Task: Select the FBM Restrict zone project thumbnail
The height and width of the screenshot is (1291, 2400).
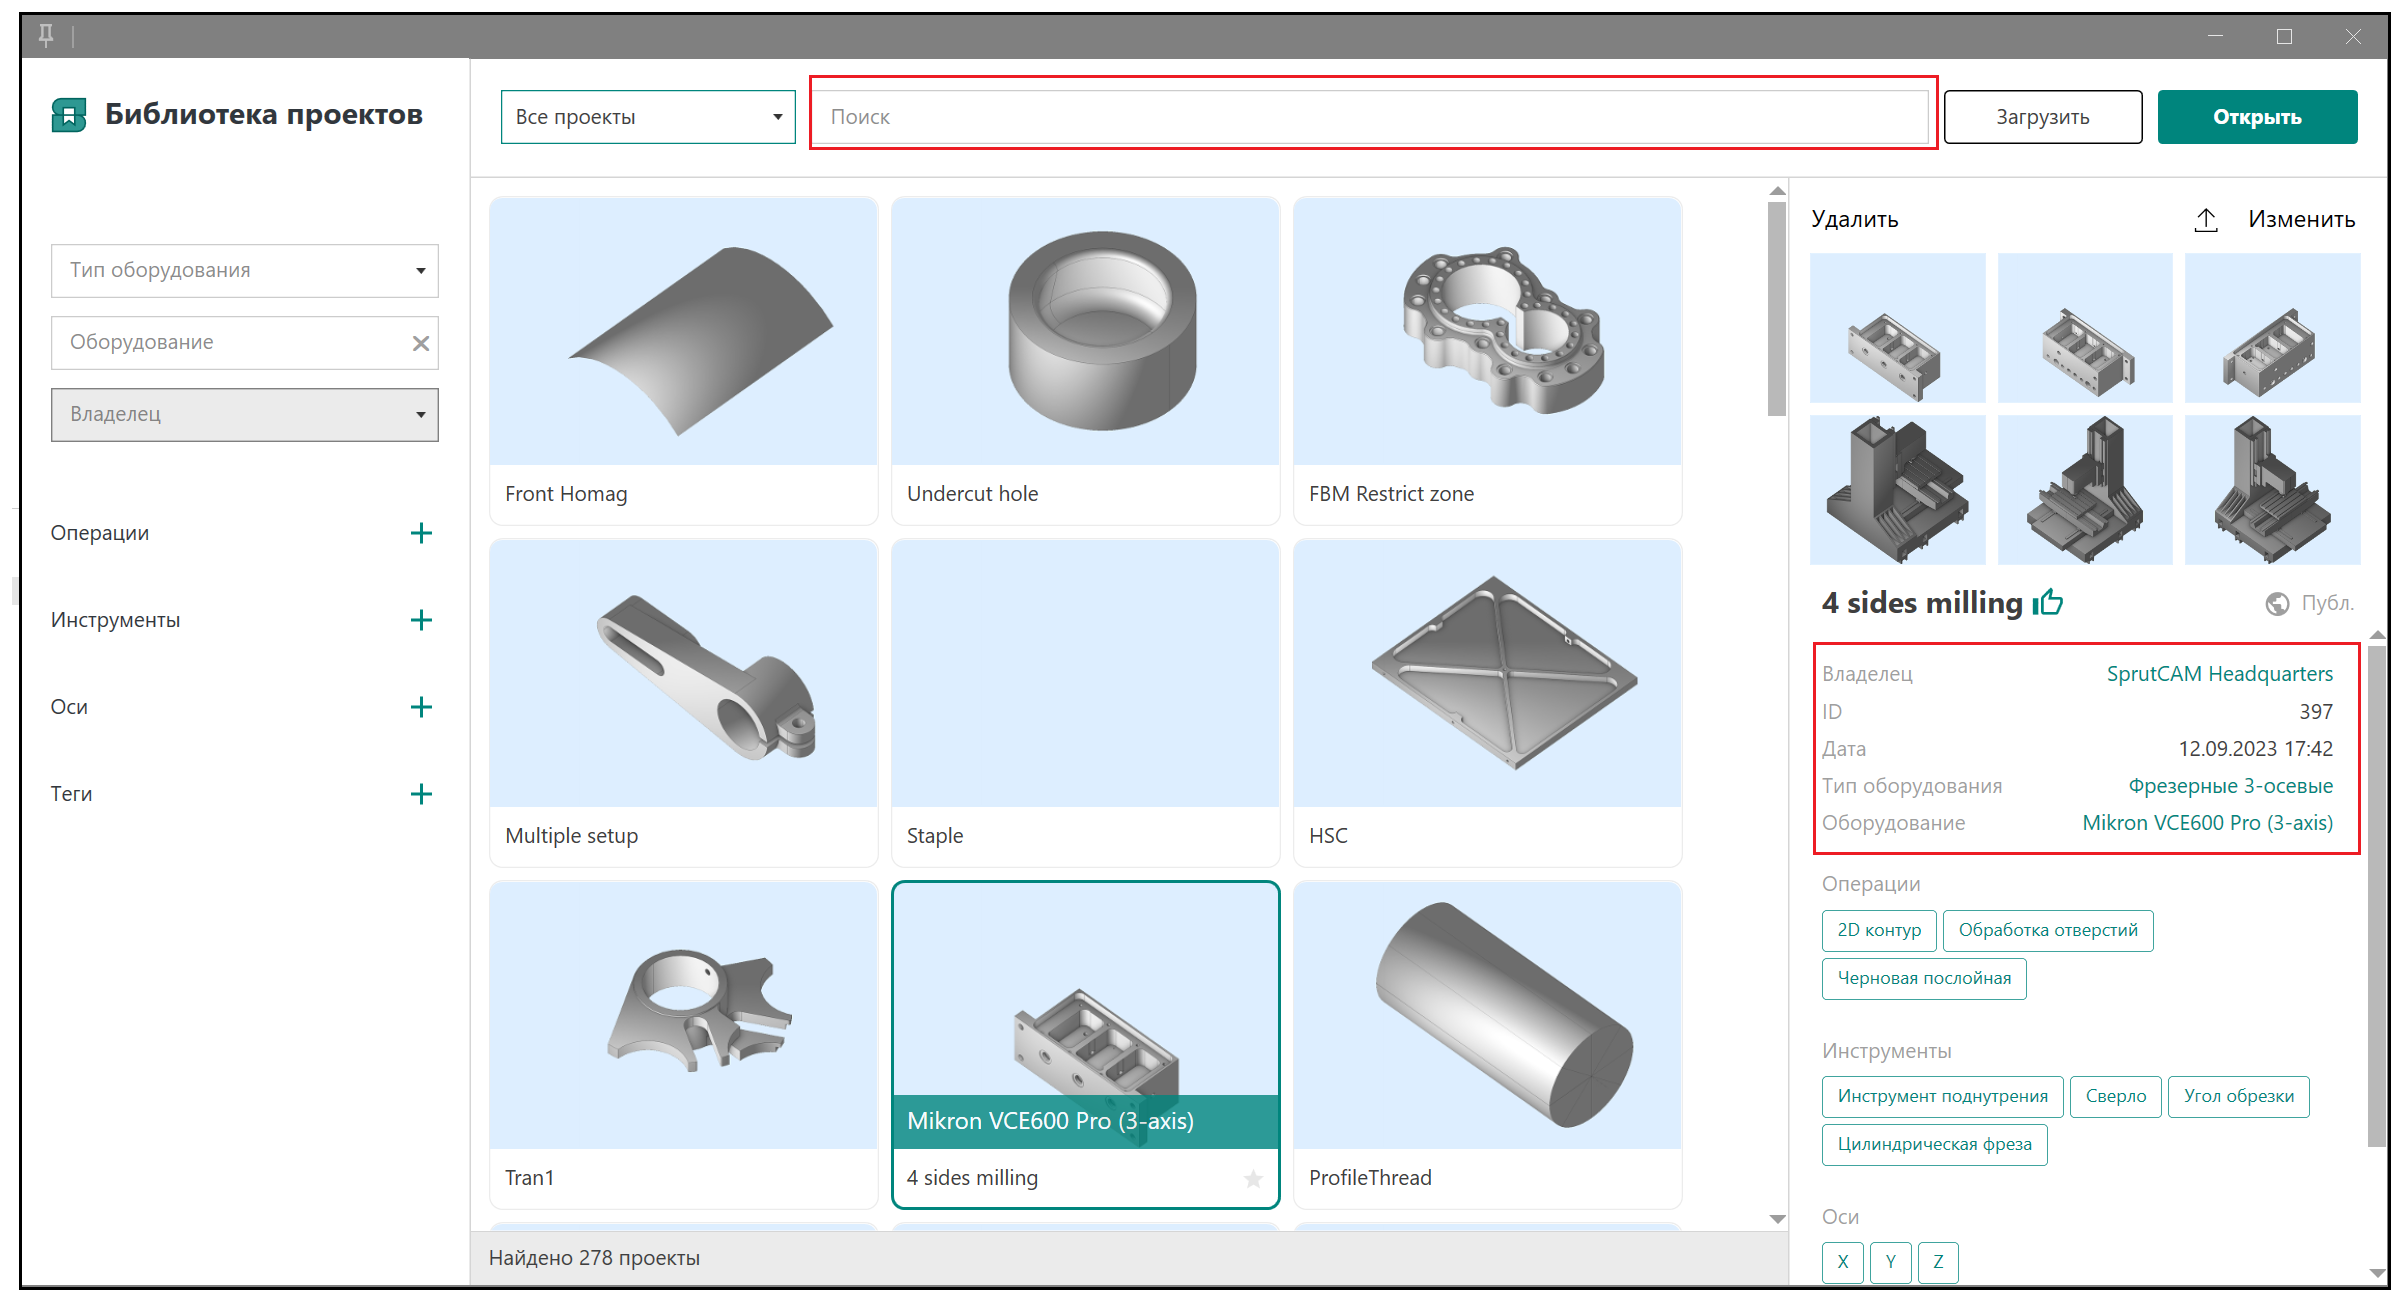Action: coord(1487,332)
